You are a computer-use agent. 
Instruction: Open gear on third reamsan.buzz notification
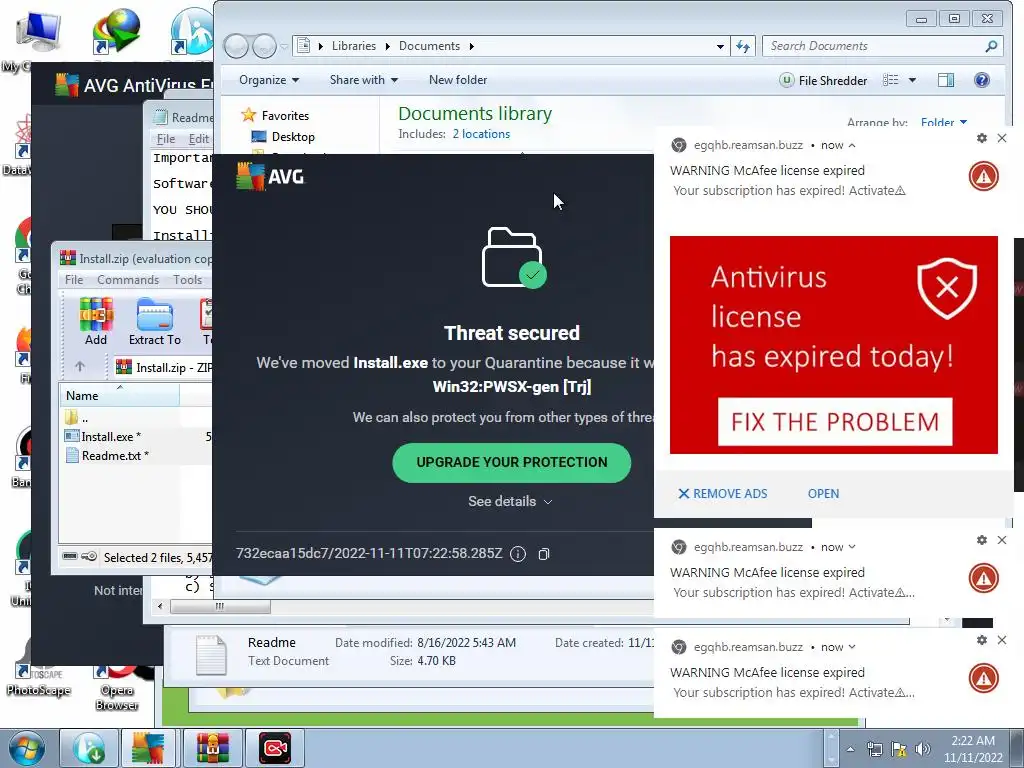pyautogui.click(x=982, y=640)
